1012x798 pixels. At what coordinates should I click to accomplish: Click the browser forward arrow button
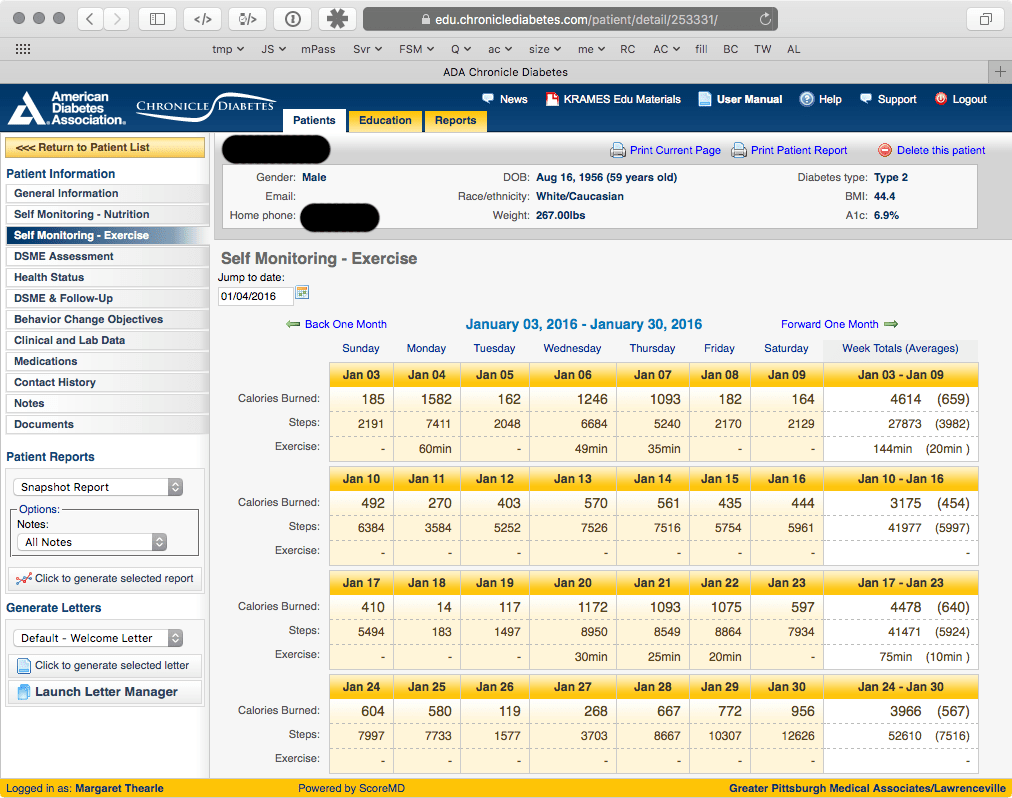(x=117, y=19)
